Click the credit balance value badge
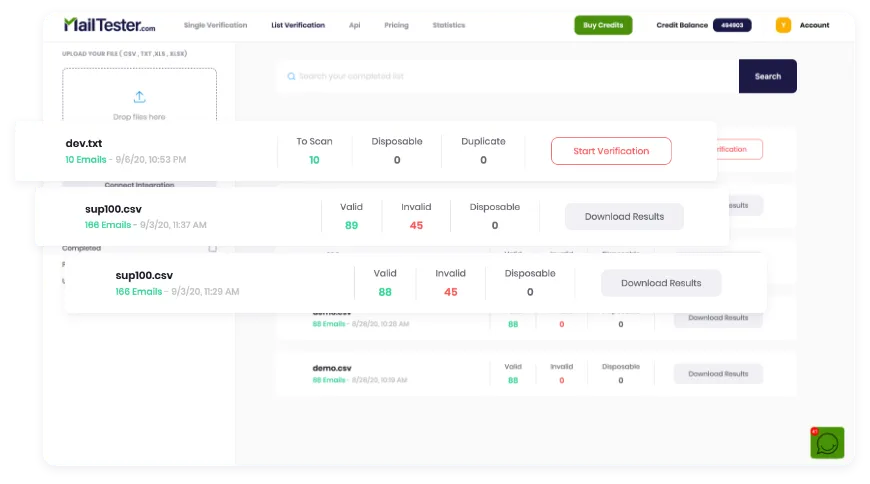Image resolution: width=870 pixels, height=484 pixels. (x=732, y=25)
